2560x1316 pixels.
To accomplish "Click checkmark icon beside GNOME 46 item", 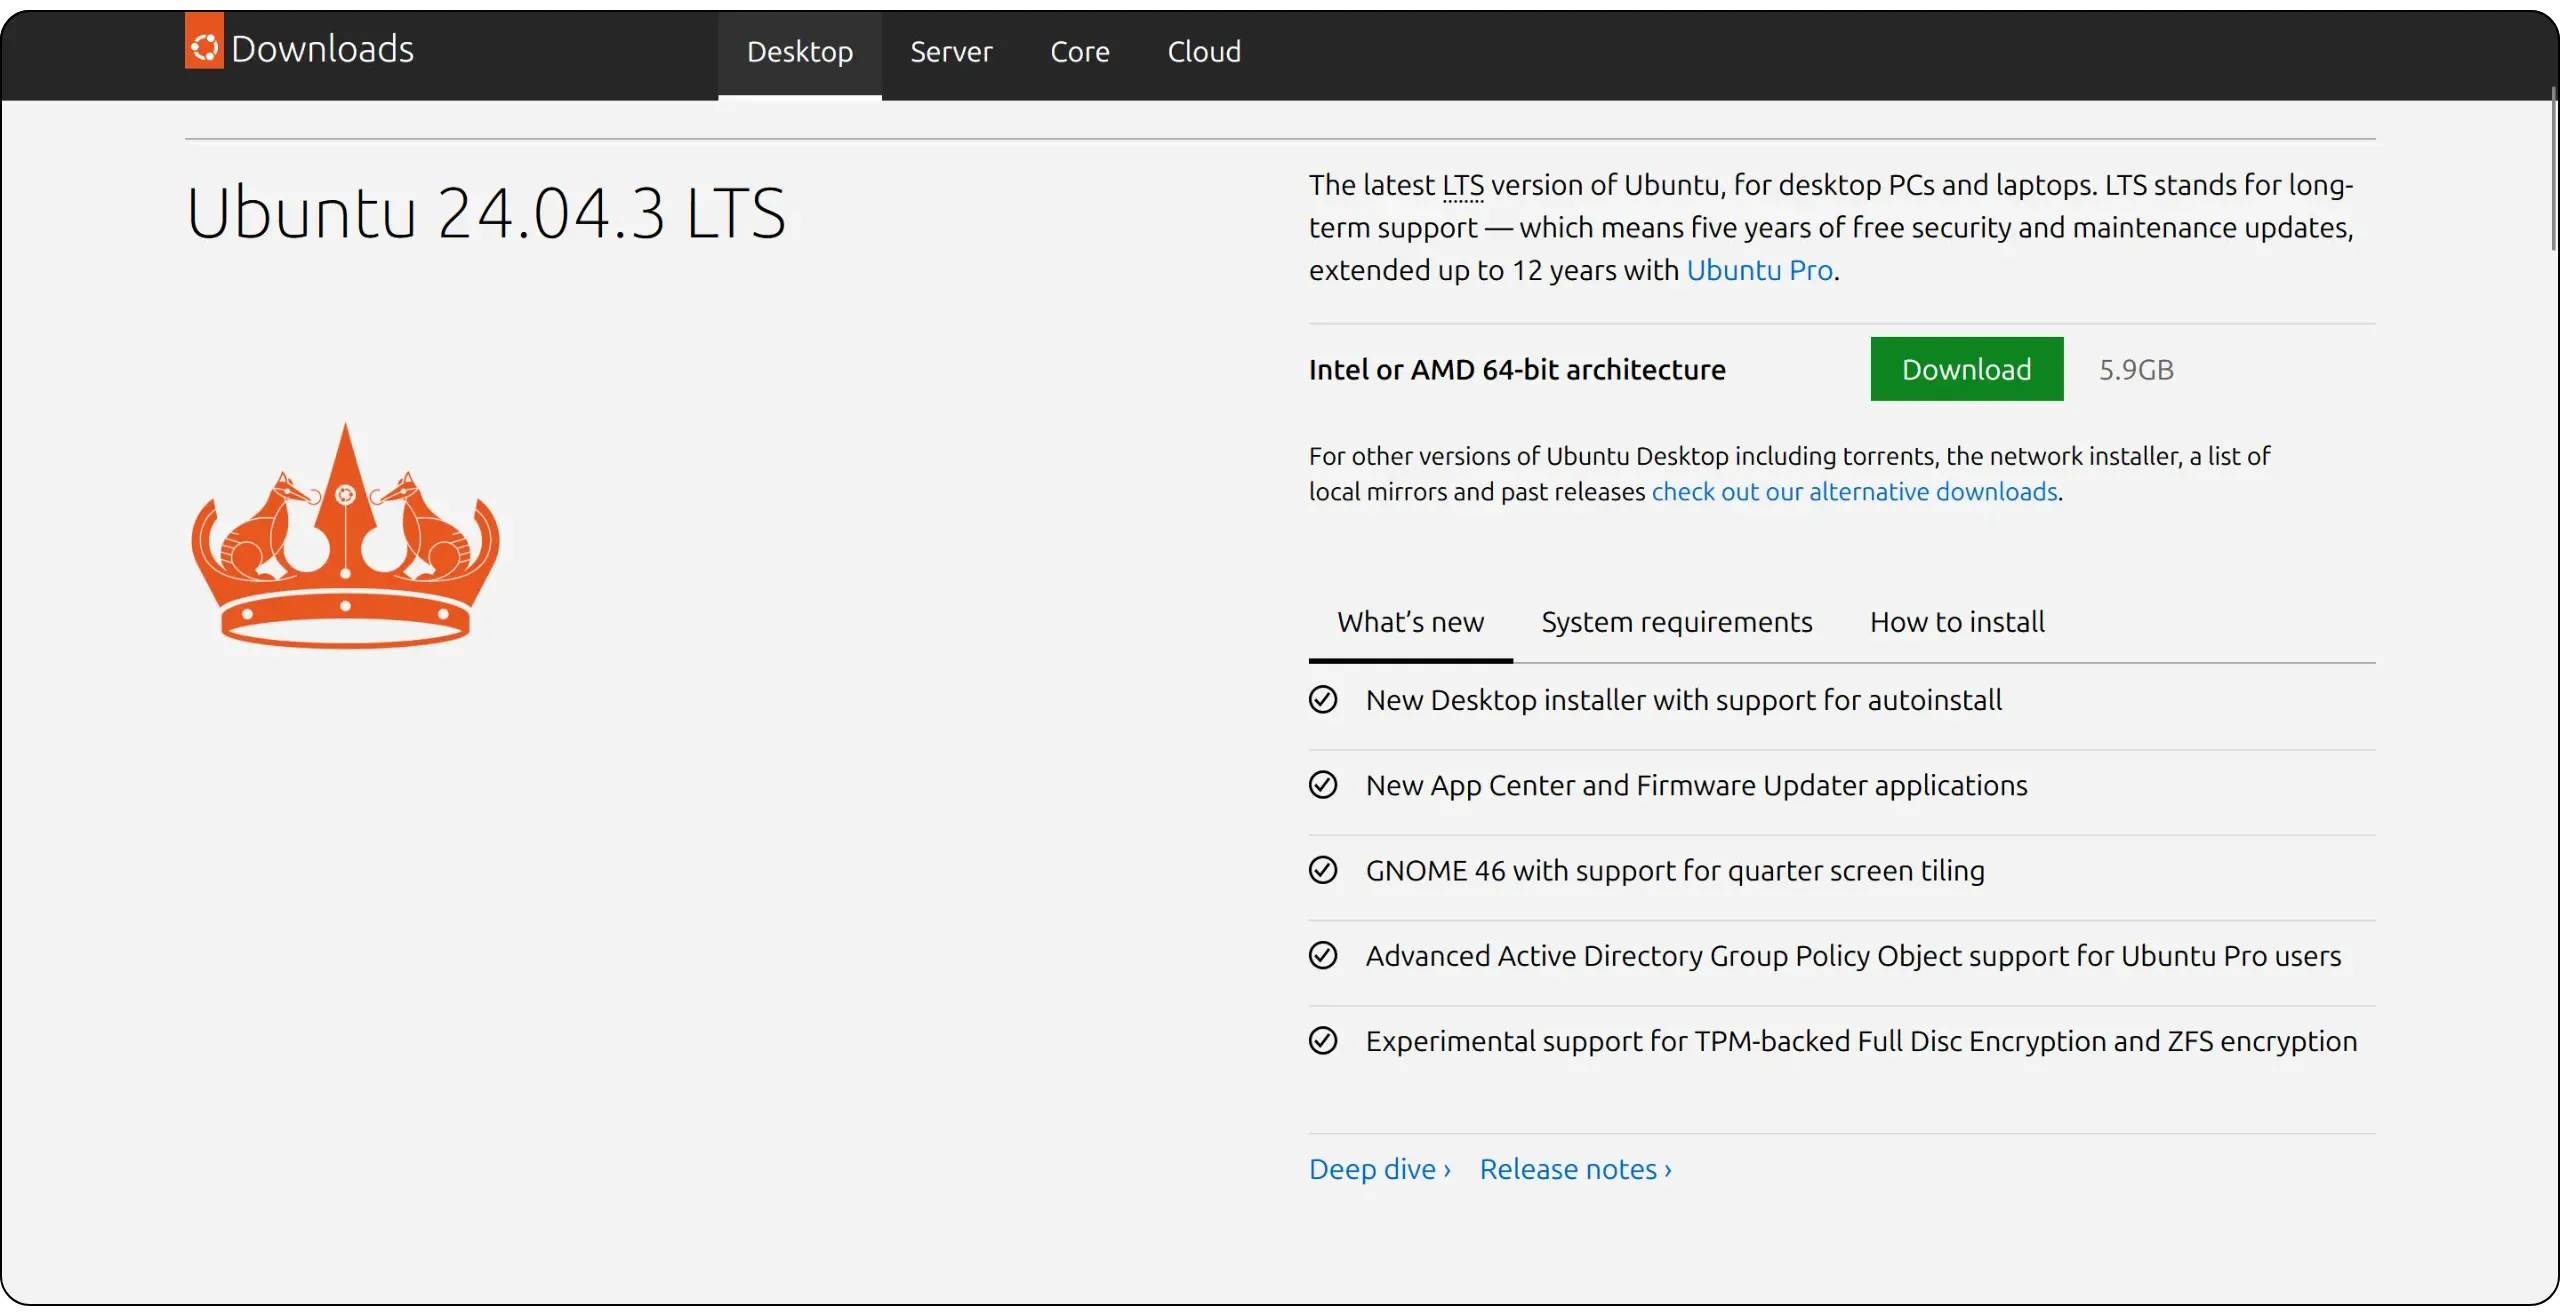I will point(1322,870).
